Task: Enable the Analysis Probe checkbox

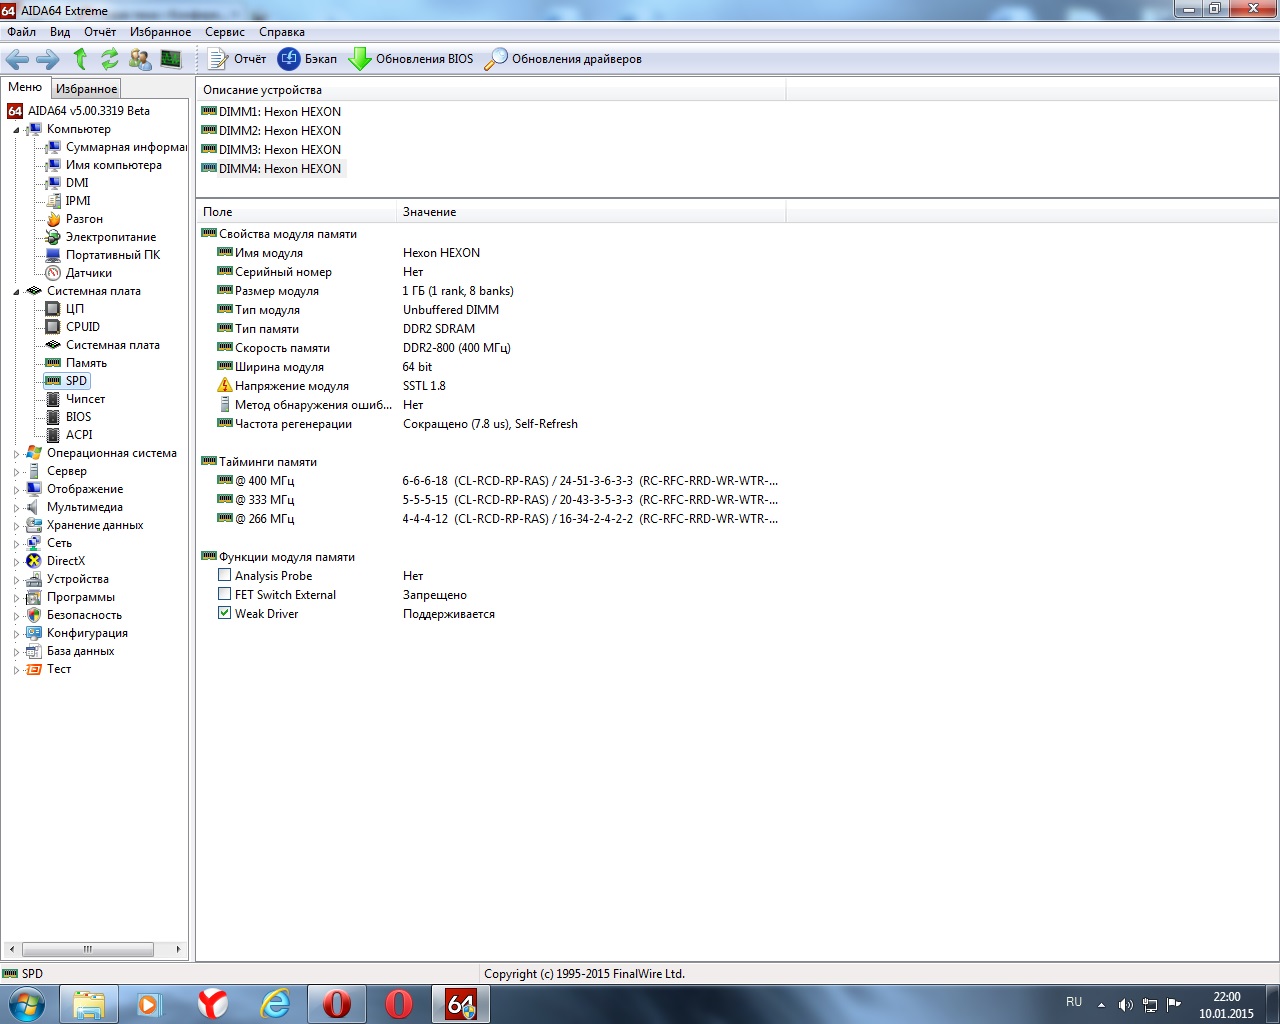Action: (x=225, y=576)
